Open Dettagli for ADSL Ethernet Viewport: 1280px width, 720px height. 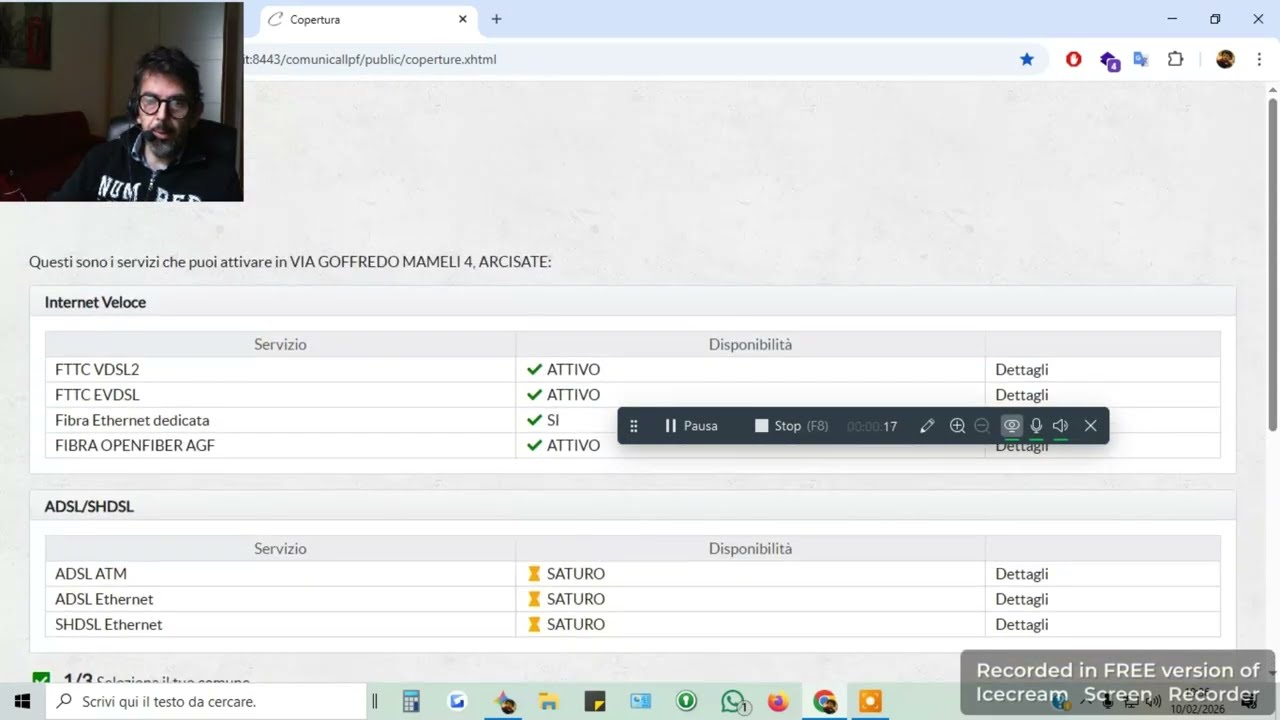1022,599
